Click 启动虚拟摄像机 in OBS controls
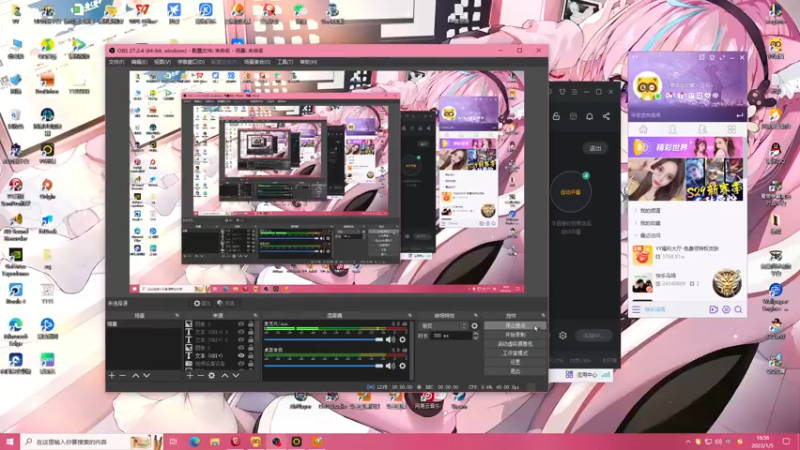 pos(515,344)
